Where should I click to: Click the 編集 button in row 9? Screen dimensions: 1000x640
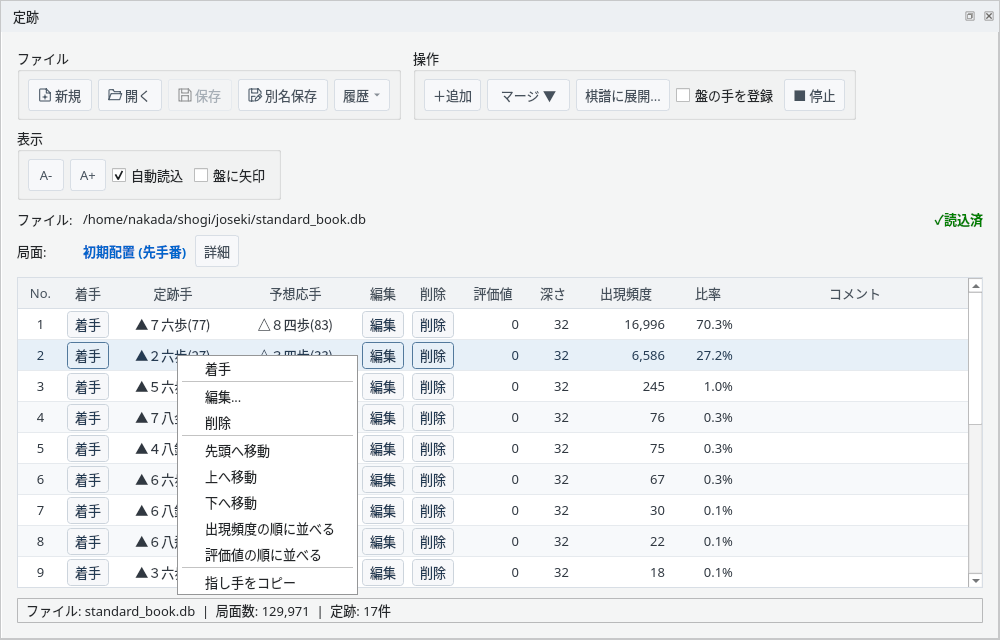(x=383, y=572)
